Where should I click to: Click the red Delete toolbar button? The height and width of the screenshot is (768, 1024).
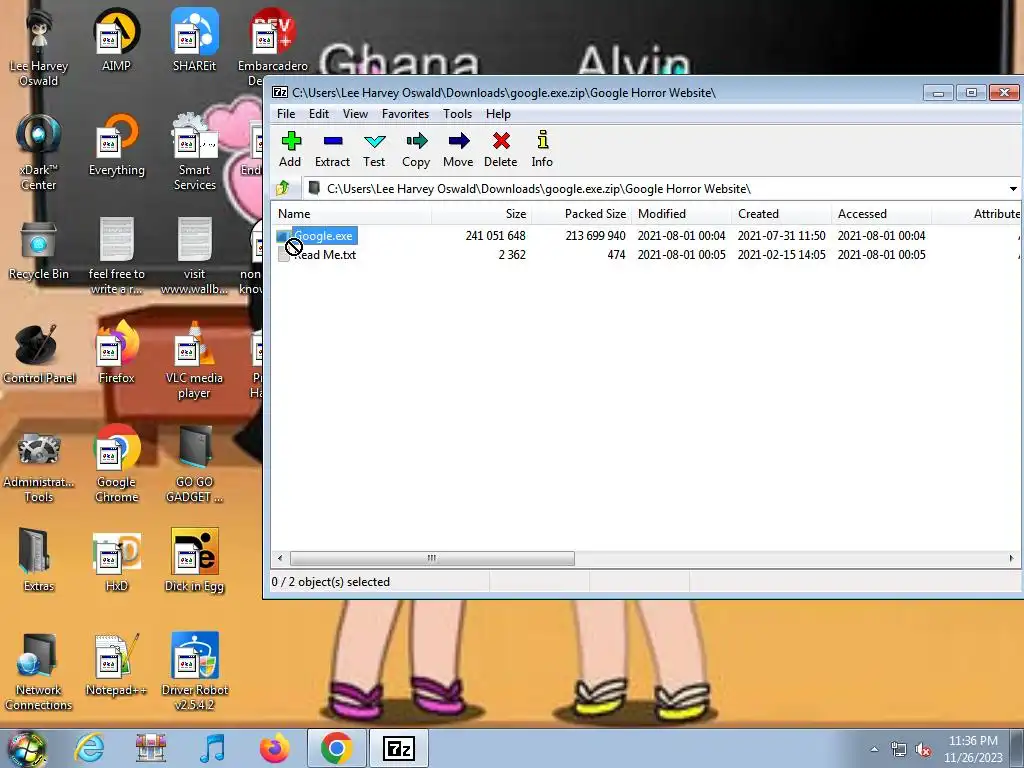(x=501, y=150)
